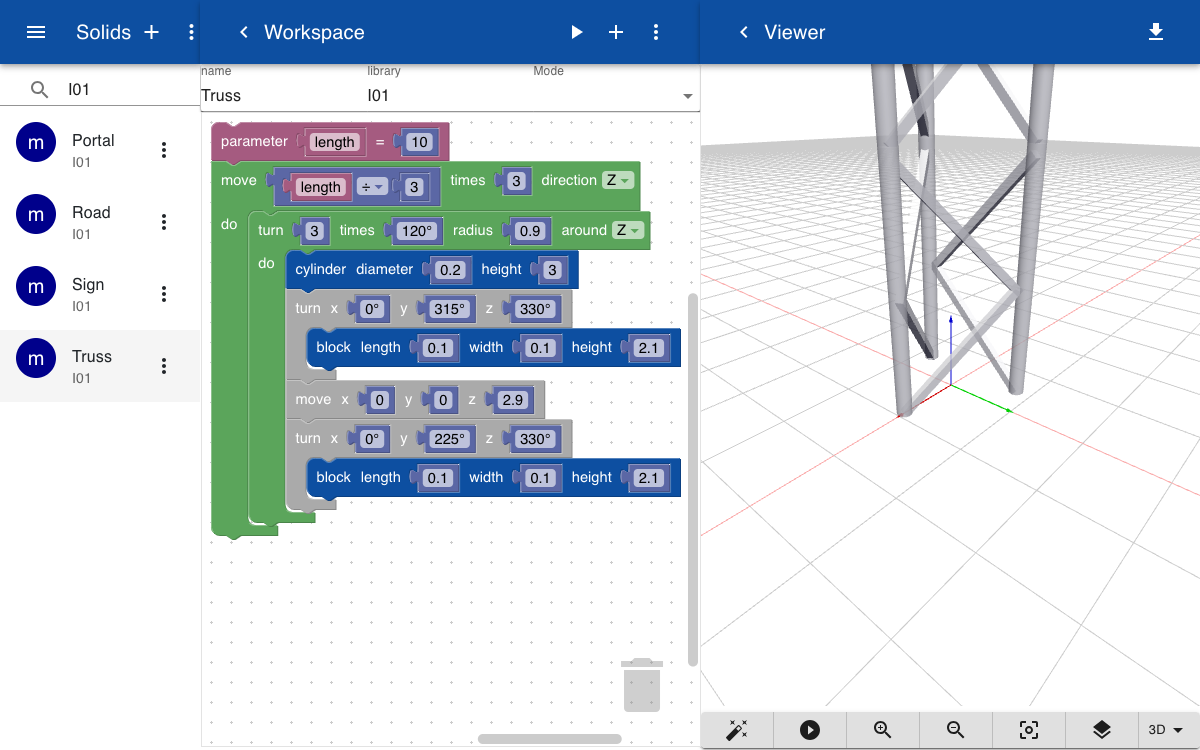Click Workspace back chevron
The width and height of the screenshot is (1200, 750).
243,32
